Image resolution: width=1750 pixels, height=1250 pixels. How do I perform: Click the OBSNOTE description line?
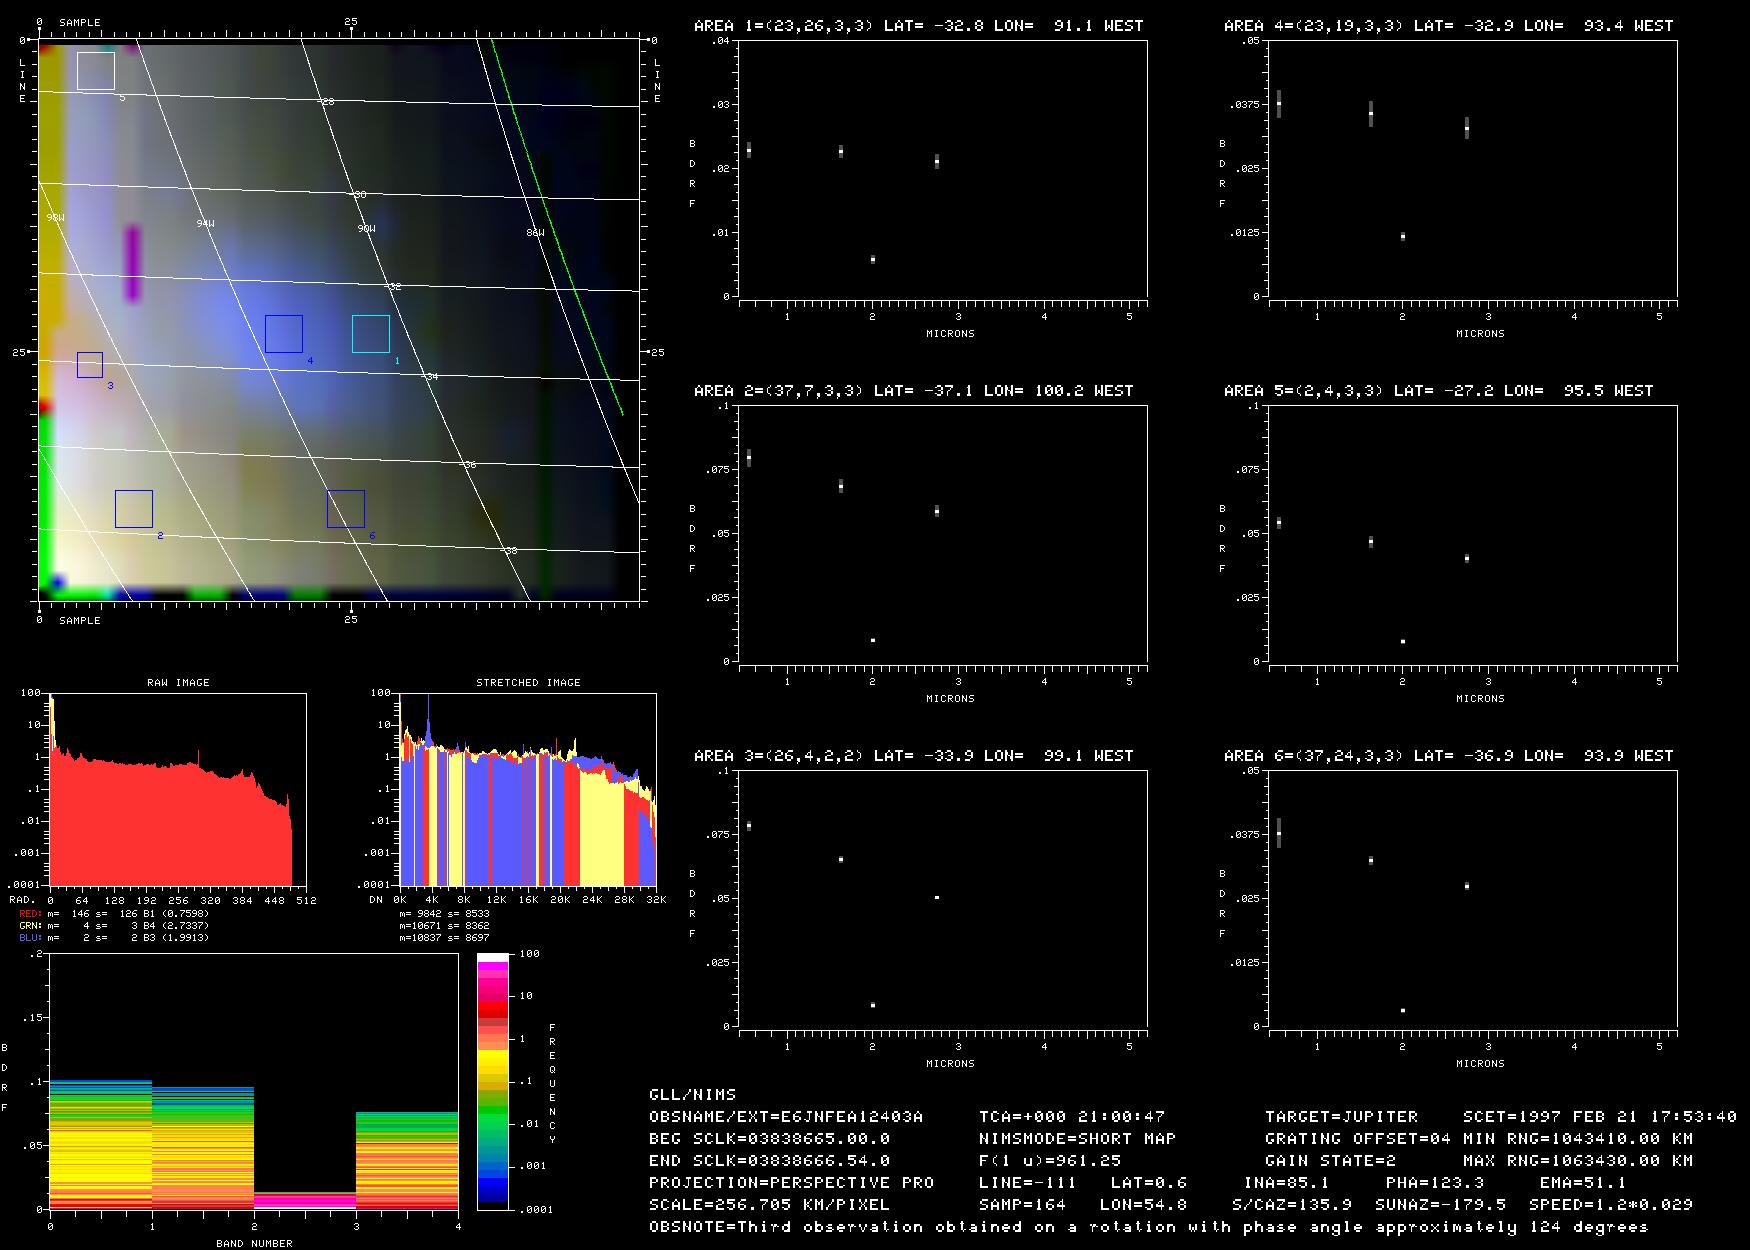1148,1227
